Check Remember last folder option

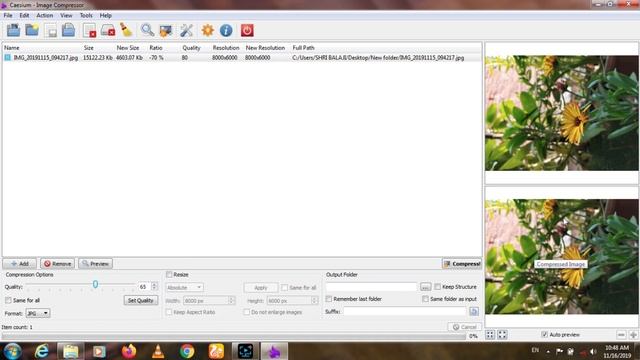pyautogui.click(x=329, y=299)
